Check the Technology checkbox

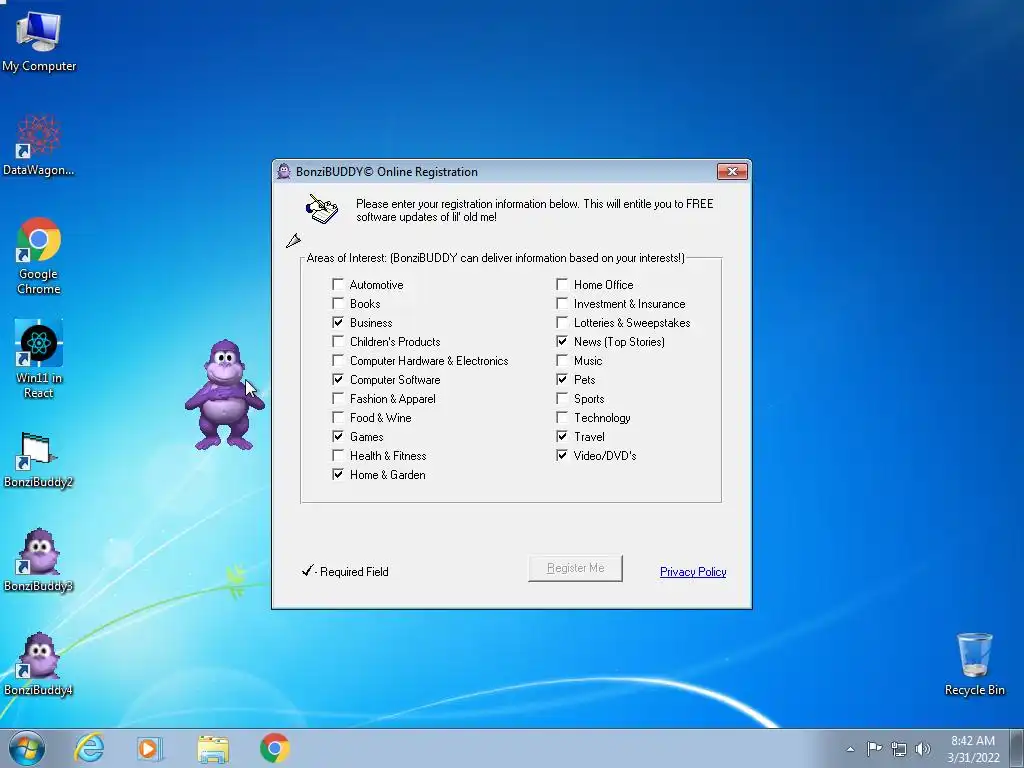562,417
